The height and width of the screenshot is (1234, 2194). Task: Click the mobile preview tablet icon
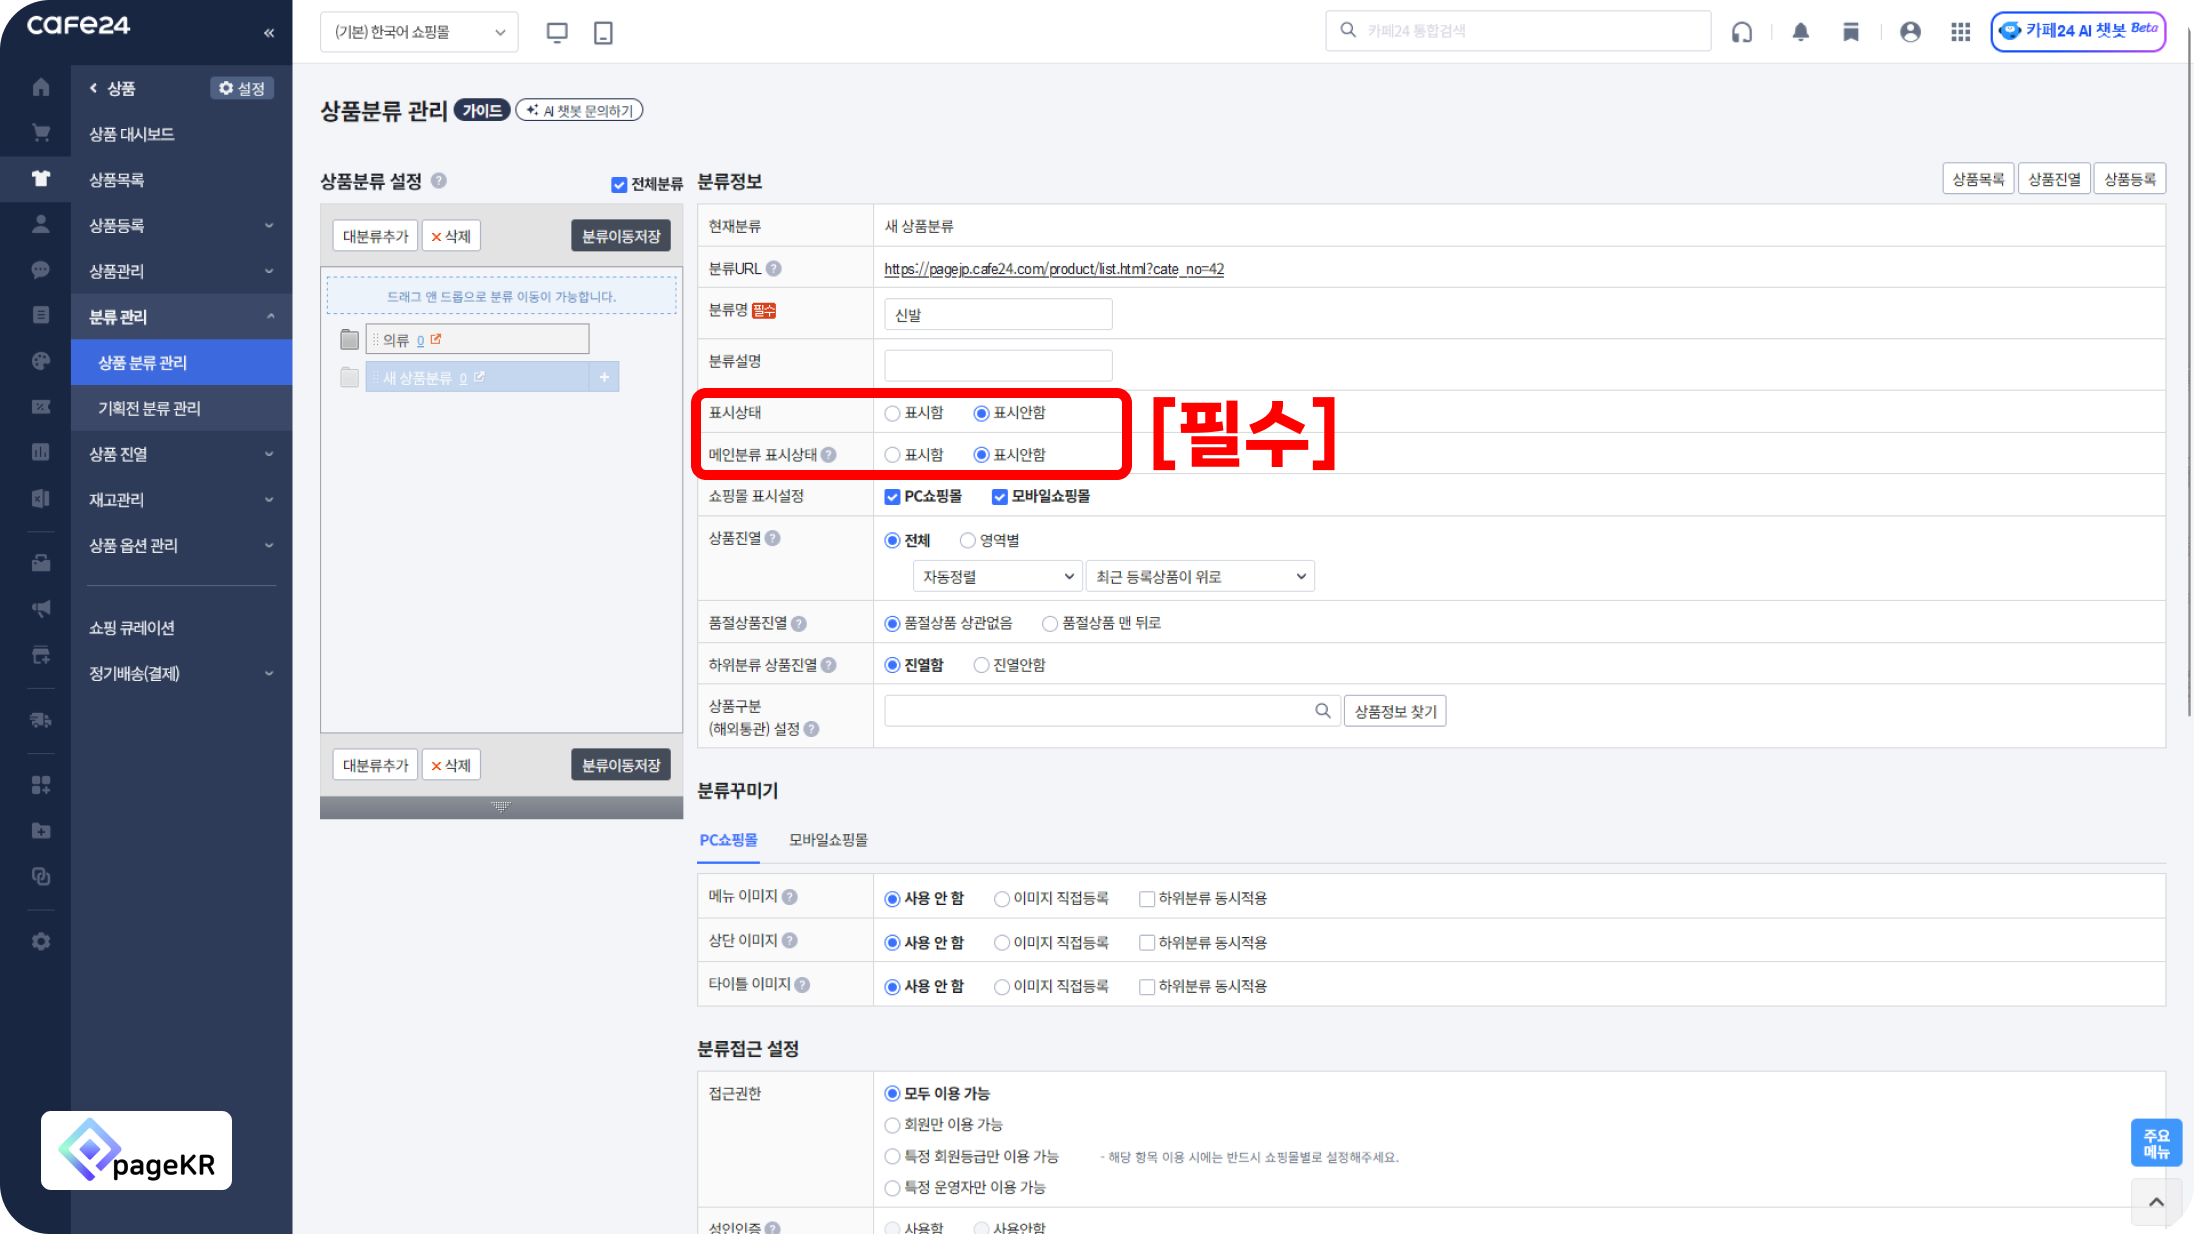tap(603, 32)
